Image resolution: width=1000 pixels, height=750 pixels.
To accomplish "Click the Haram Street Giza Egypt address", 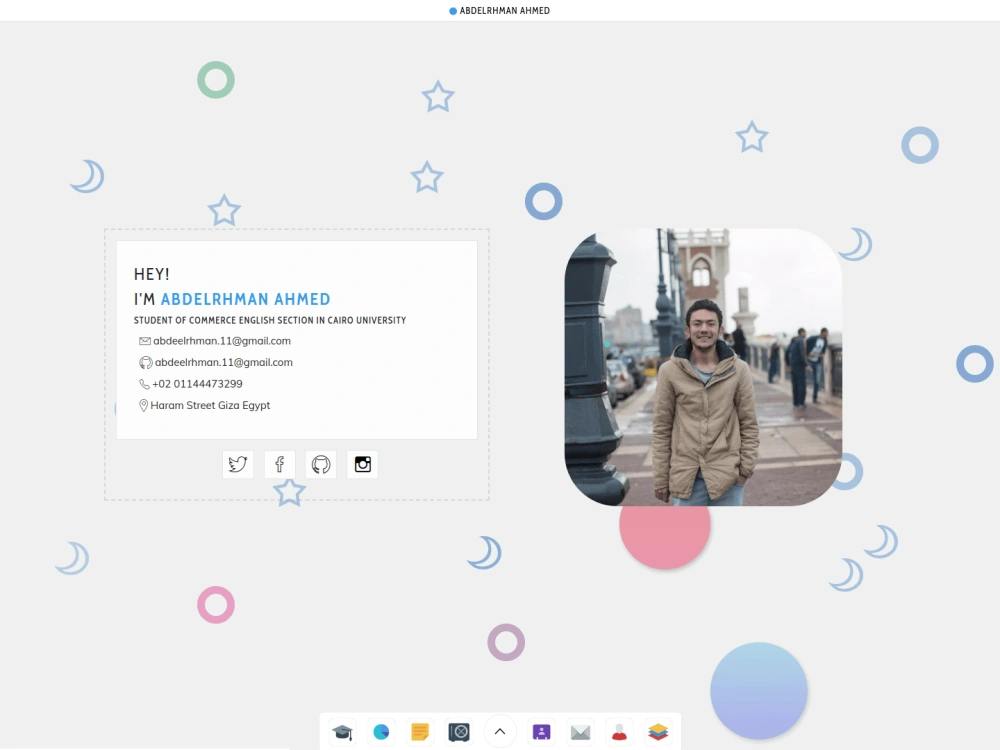I will pyautogui.click(x=210, y=406).
